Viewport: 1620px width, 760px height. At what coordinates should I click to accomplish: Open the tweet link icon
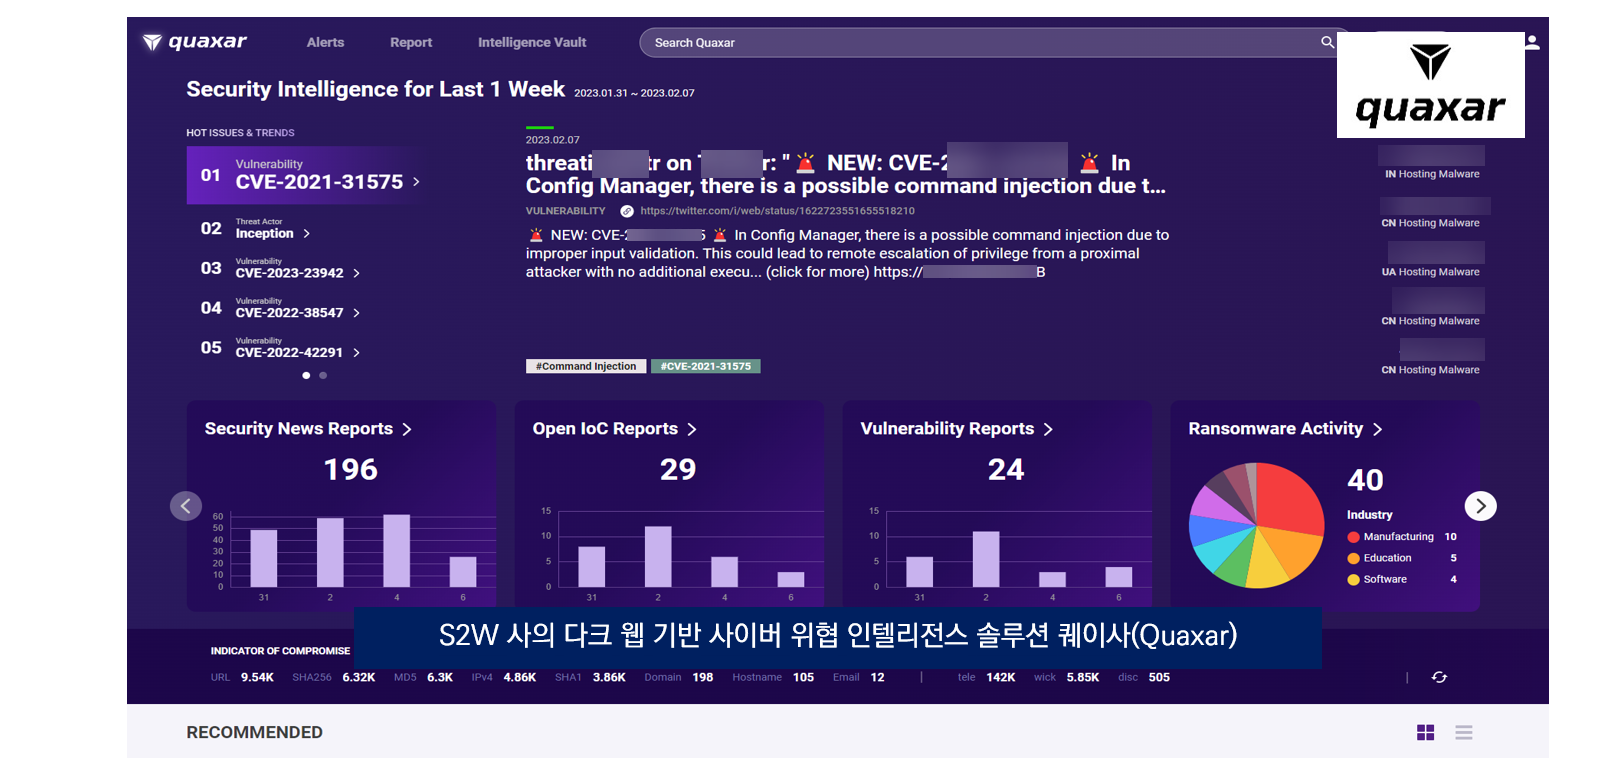click(x=627, y=211)
